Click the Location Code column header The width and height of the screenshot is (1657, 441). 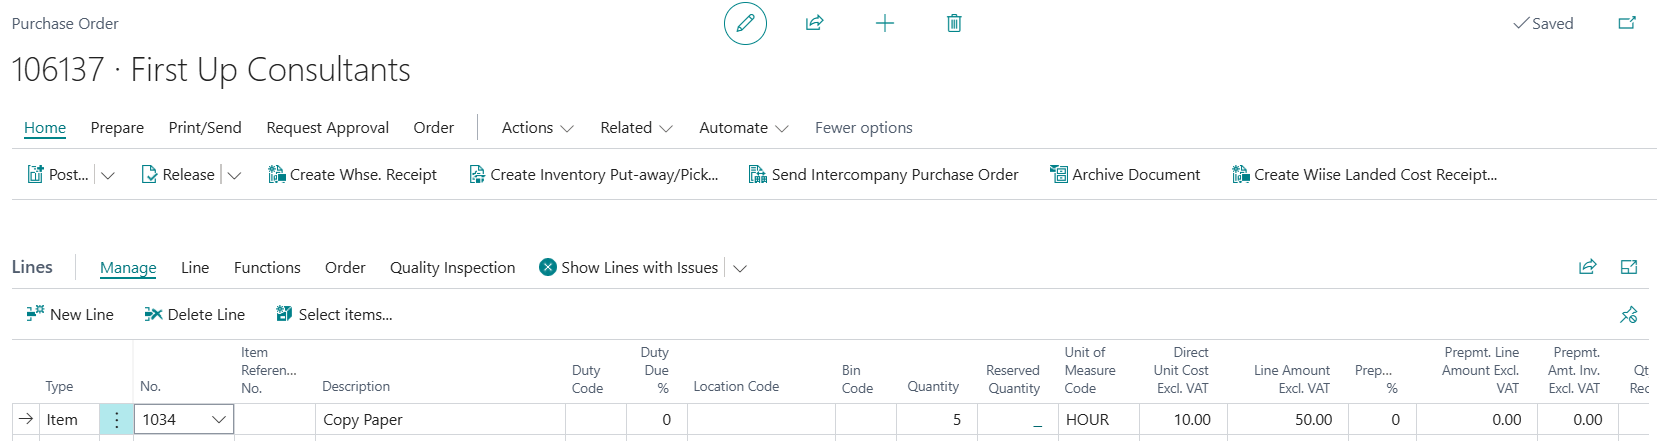(736, 386)
